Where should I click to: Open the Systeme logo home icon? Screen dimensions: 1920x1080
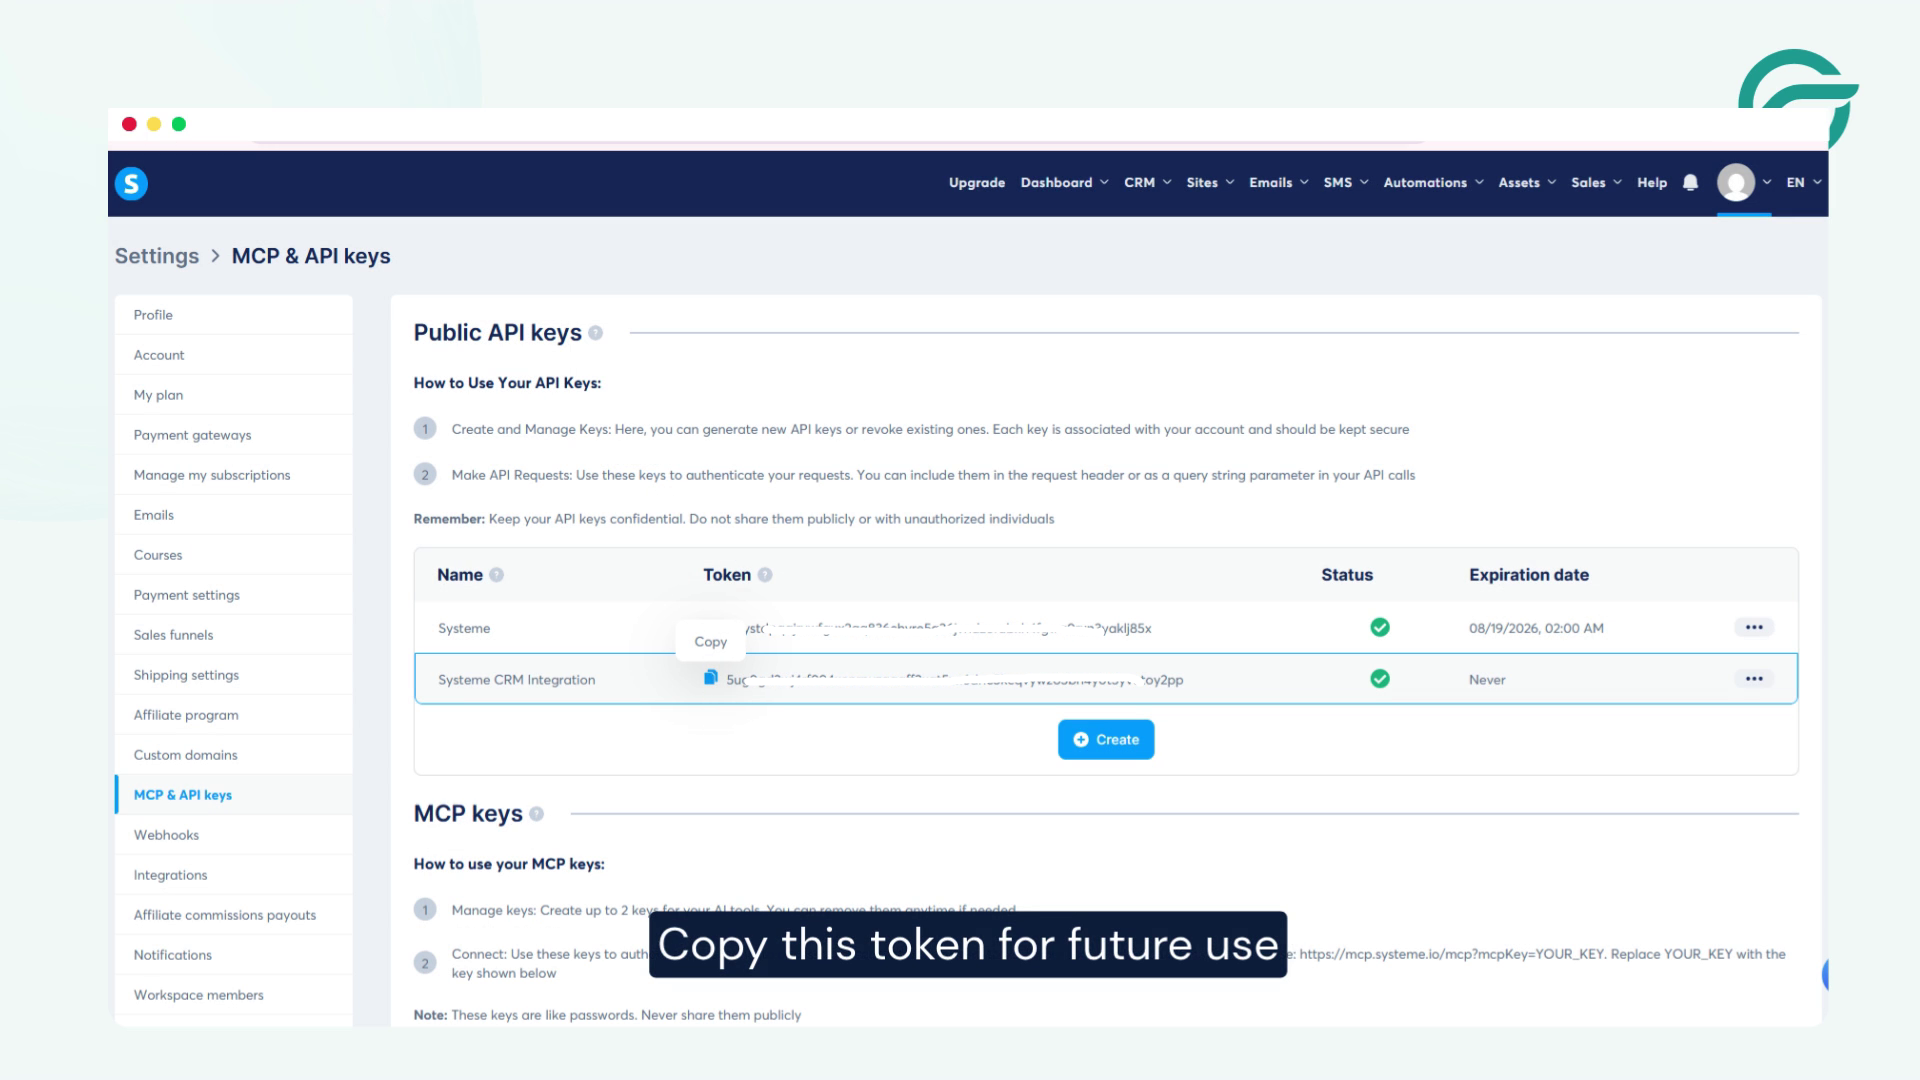click(x=131, y=184)
